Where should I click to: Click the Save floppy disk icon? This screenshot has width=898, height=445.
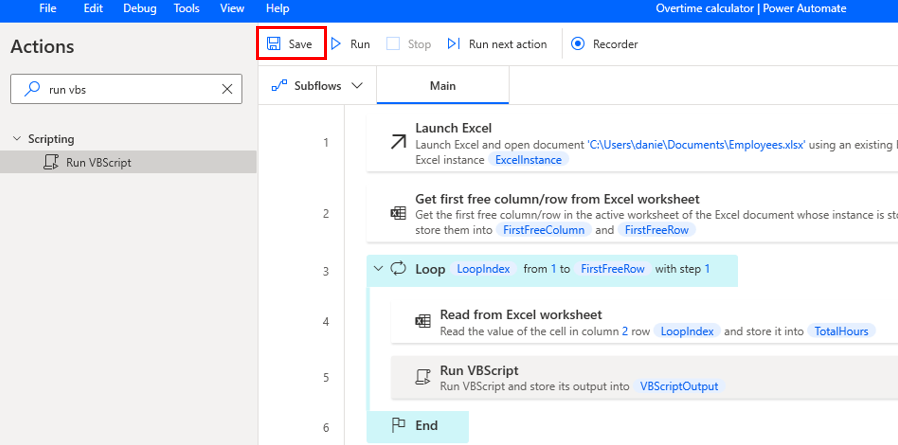click(x=274, y=44)
